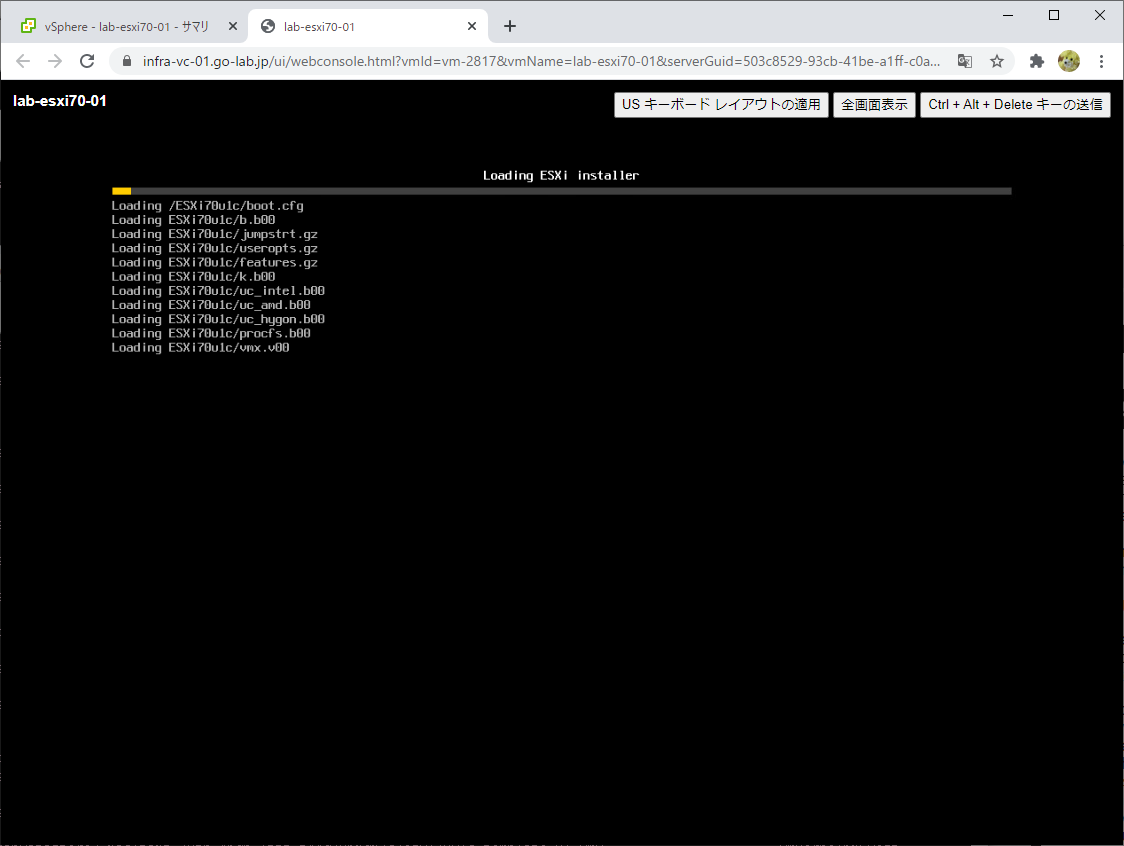Click the line loading boot.cfg

coord(207,206)
